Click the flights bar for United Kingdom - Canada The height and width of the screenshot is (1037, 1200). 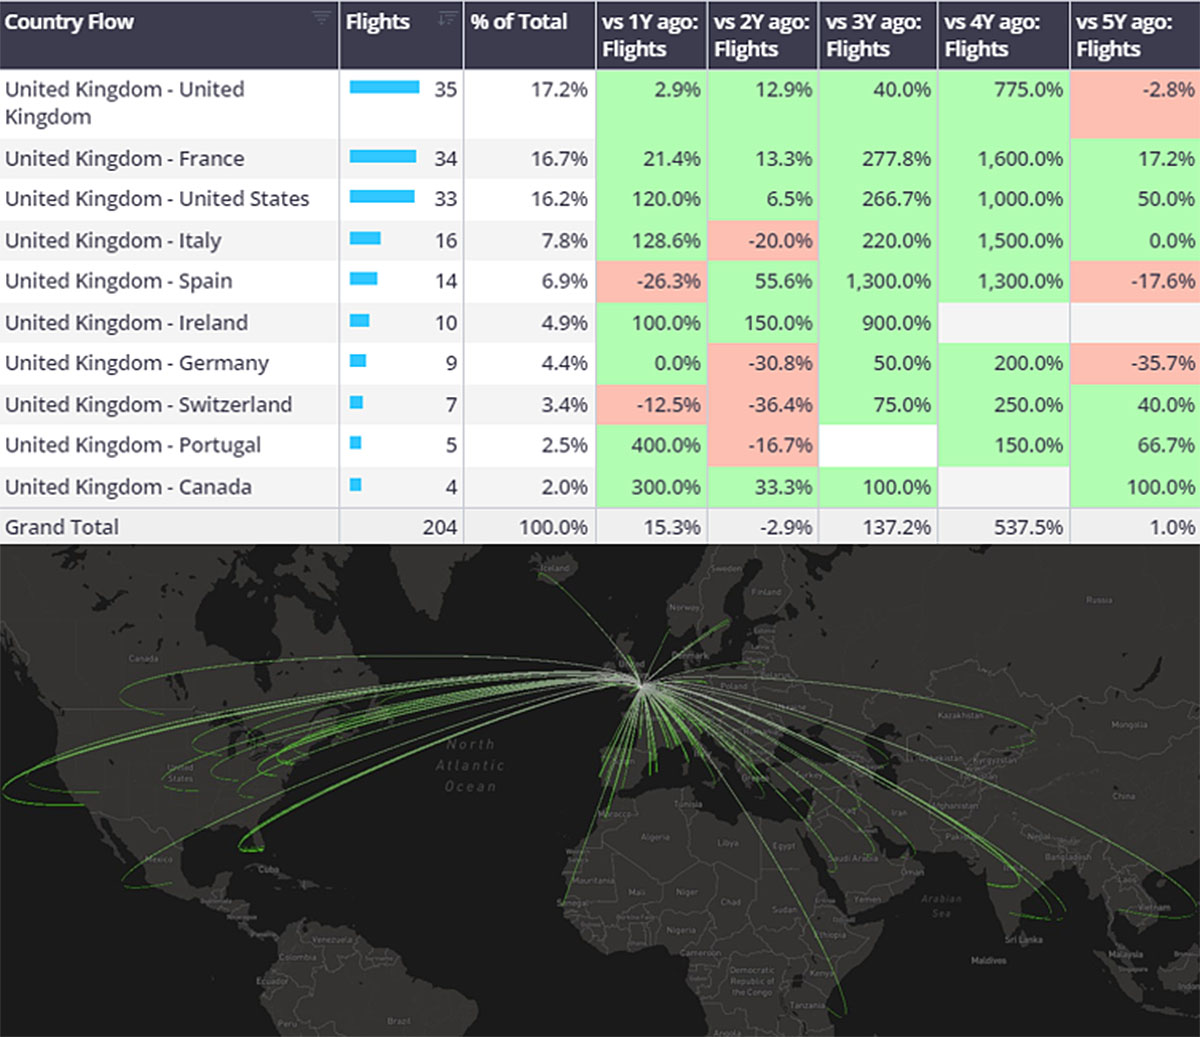point(355,486)
